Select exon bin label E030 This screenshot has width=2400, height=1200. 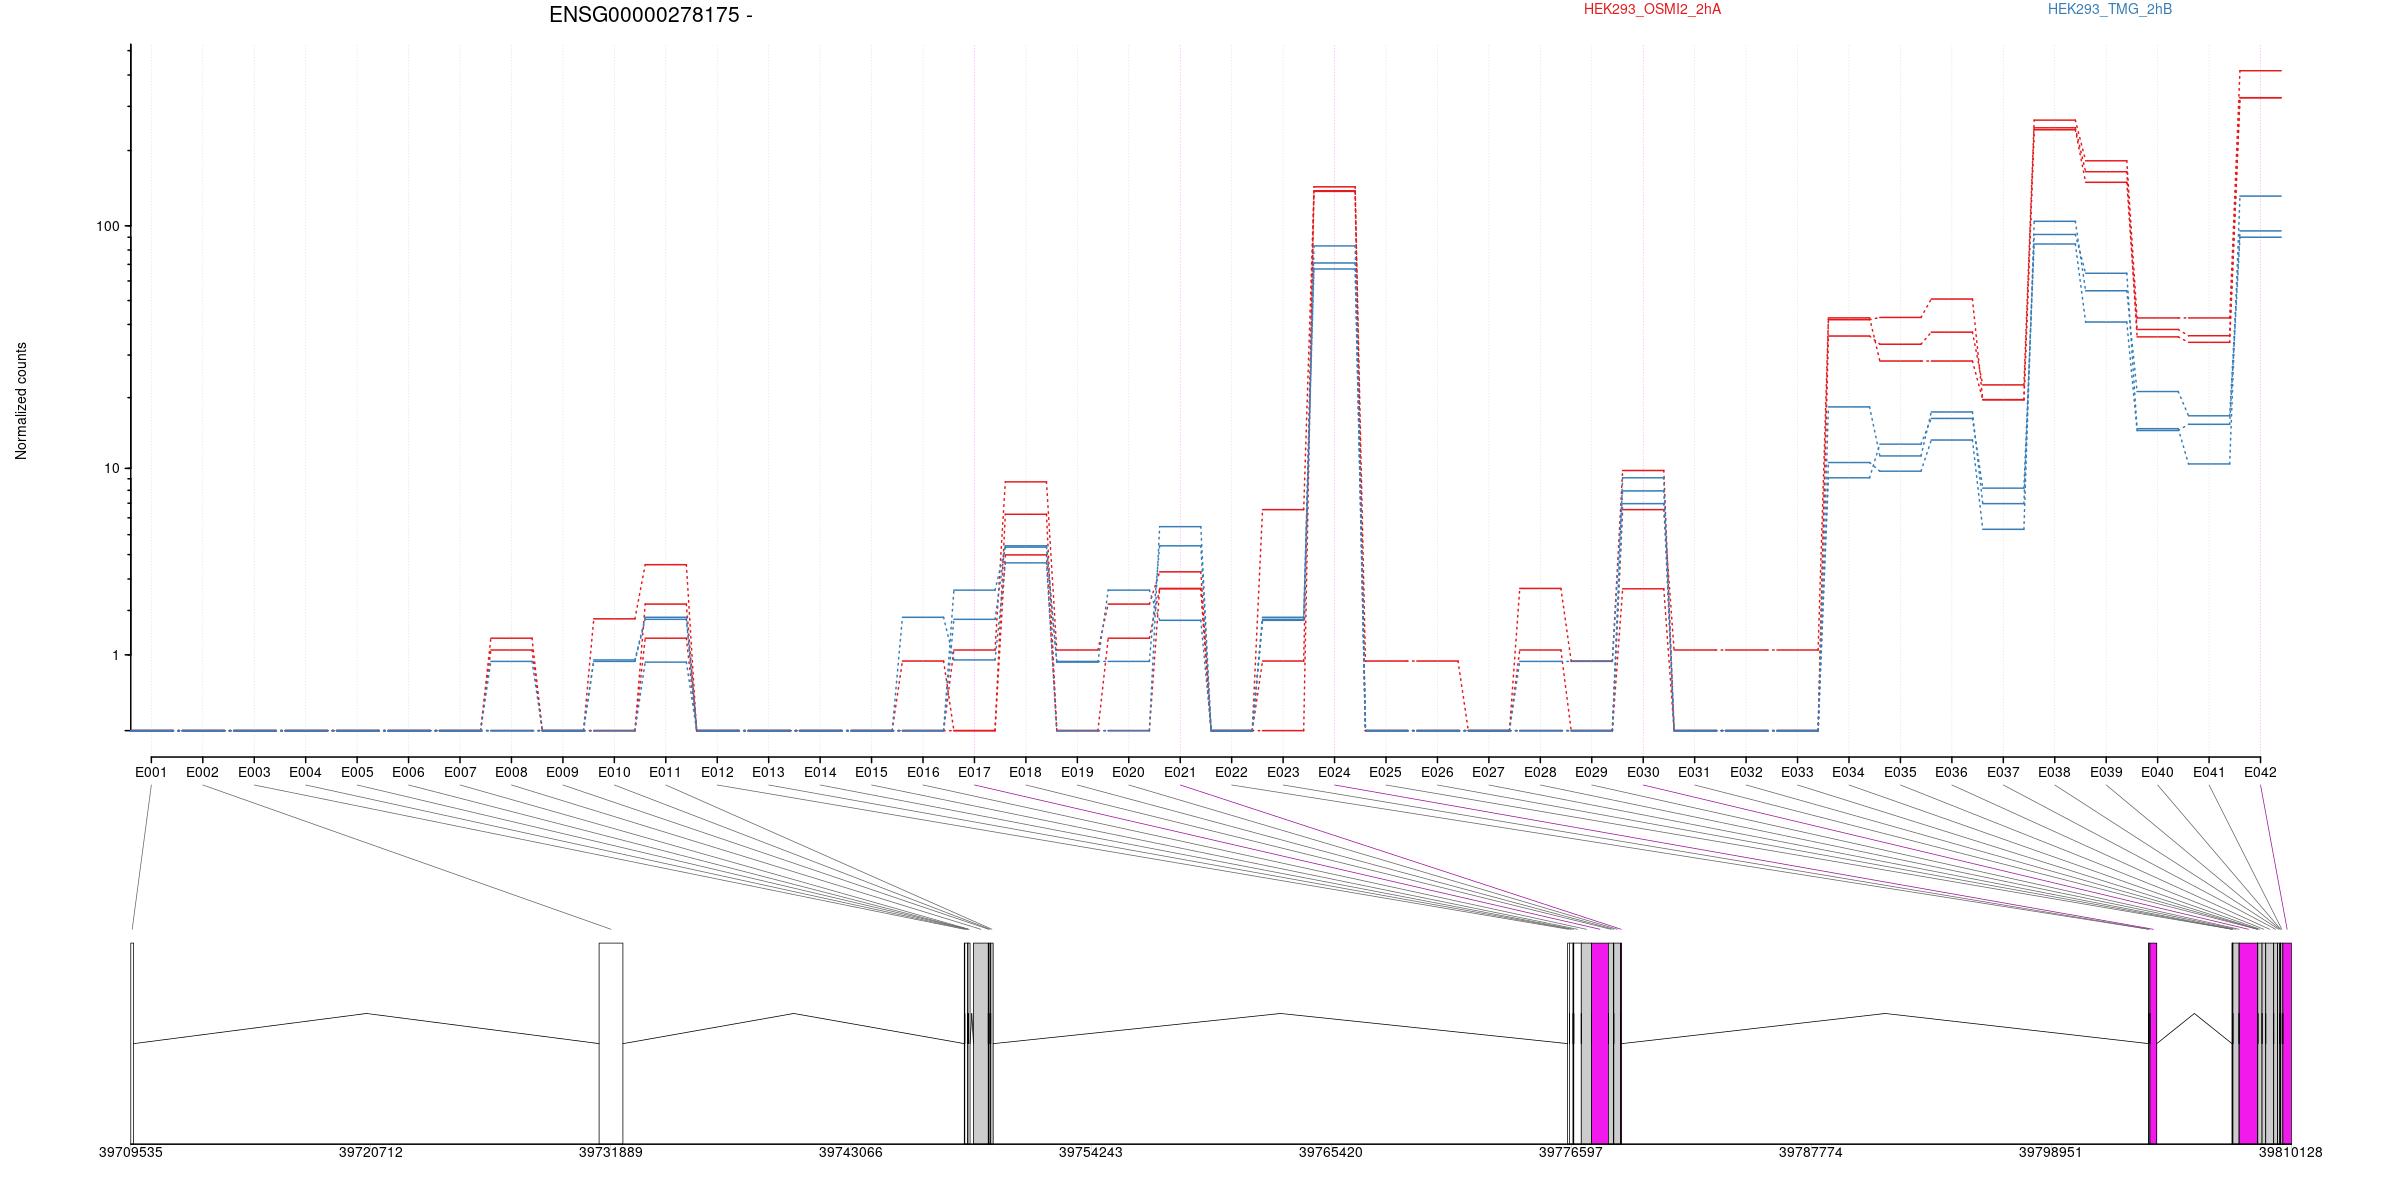tap(1643, 772)
